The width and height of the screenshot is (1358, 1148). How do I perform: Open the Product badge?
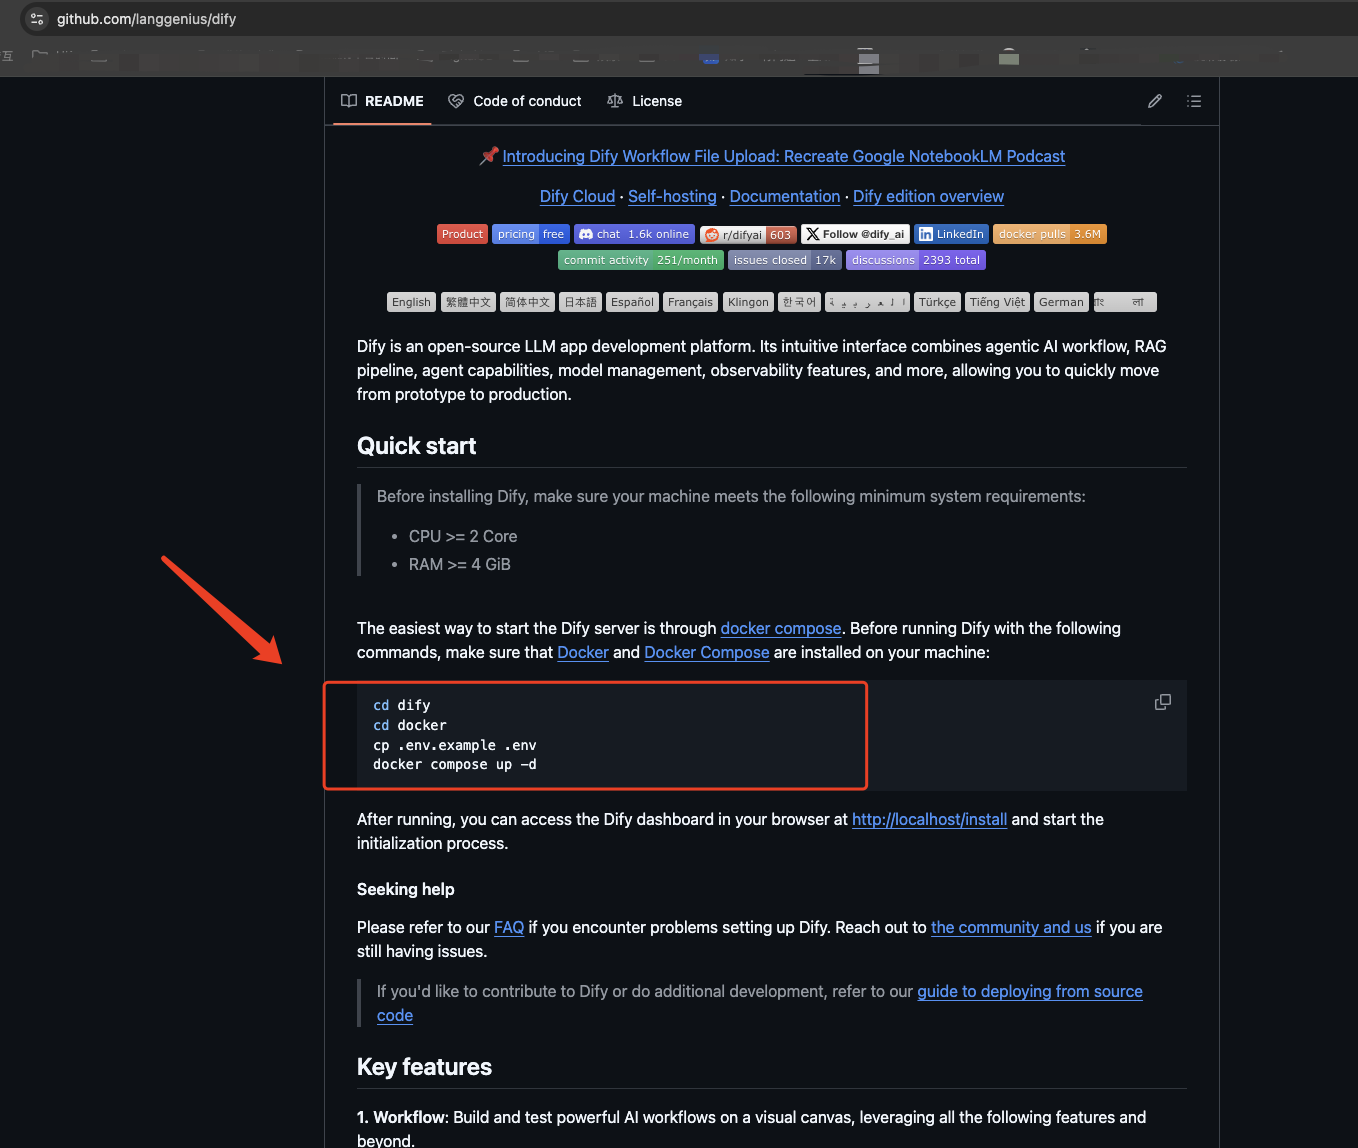point(462,234)
